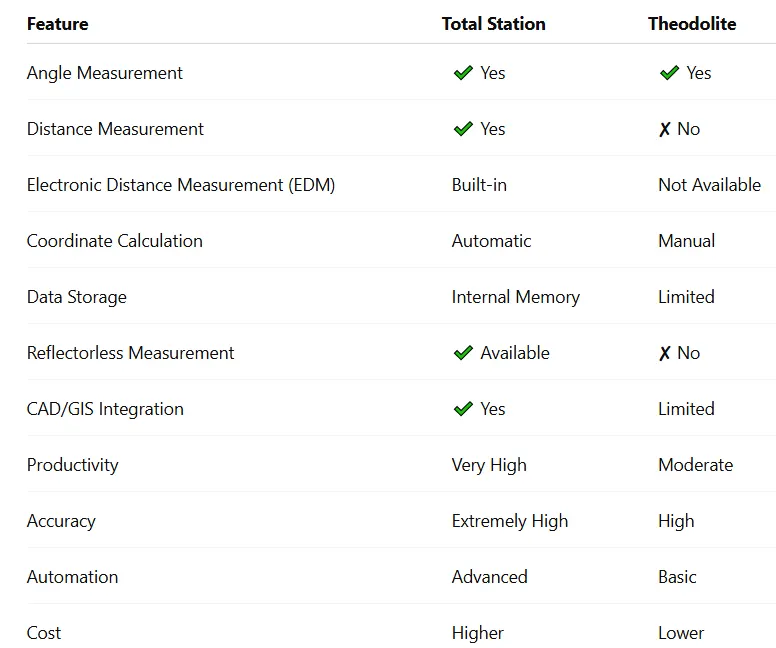Click green checkmark in CAD/GIS Integration row
The width and height of the screenshot is (776, 648).
coord(463,409)
